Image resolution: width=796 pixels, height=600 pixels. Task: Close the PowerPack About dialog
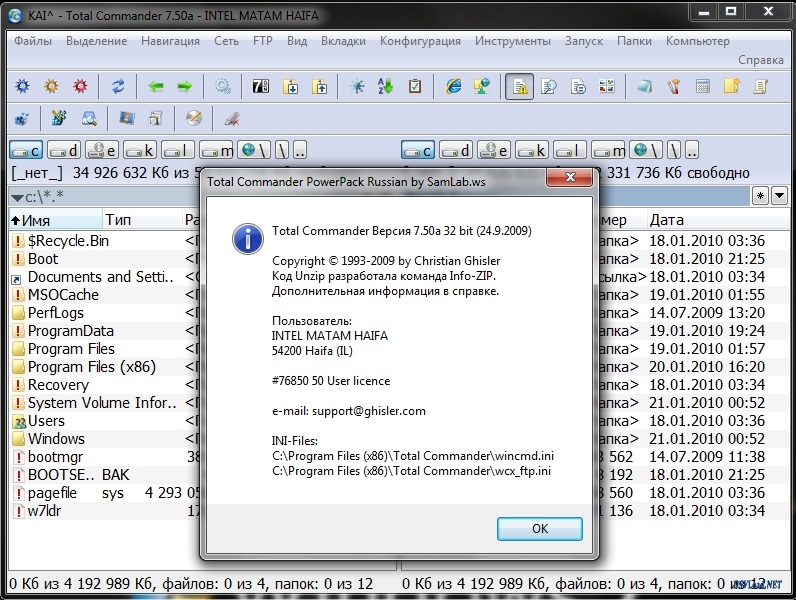570,177
